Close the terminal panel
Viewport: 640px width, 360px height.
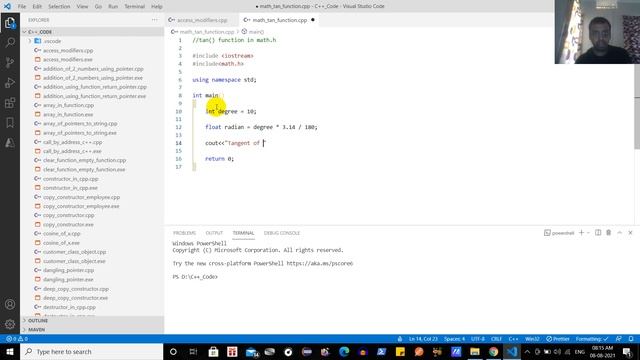point(630,233)
